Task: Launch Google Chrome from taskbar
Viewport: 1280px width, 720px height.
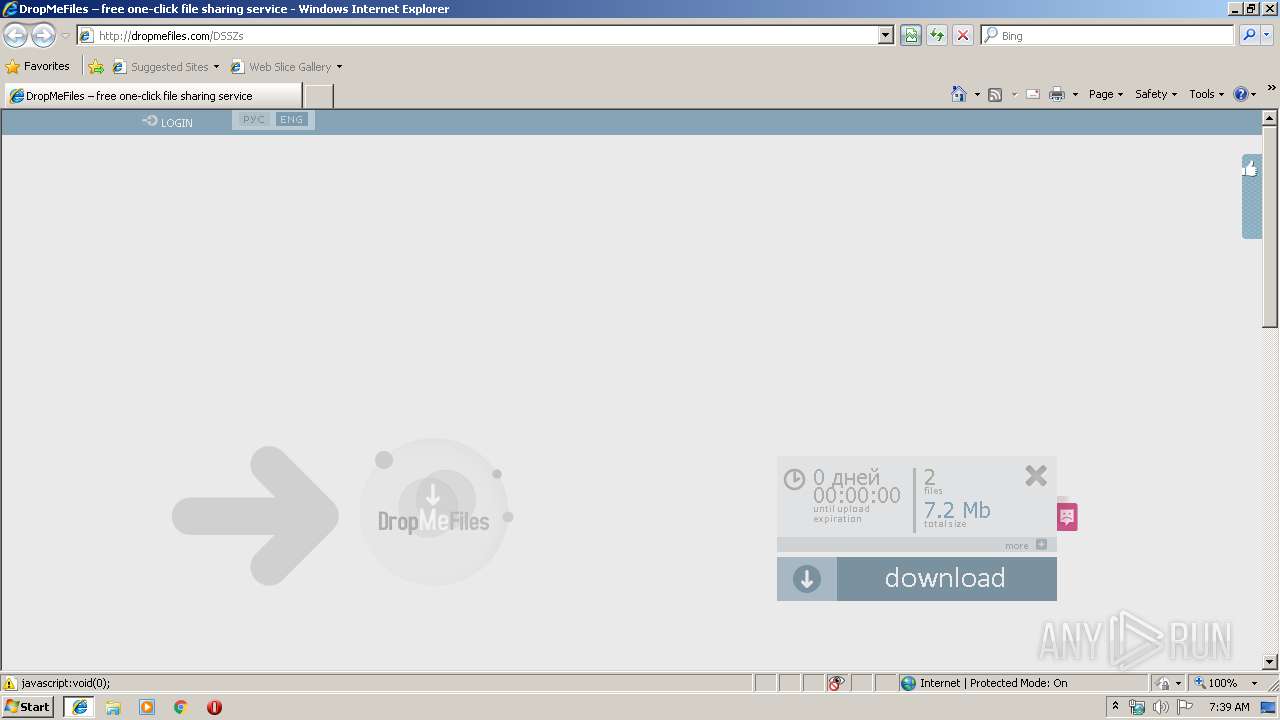Action: point(180,707)
